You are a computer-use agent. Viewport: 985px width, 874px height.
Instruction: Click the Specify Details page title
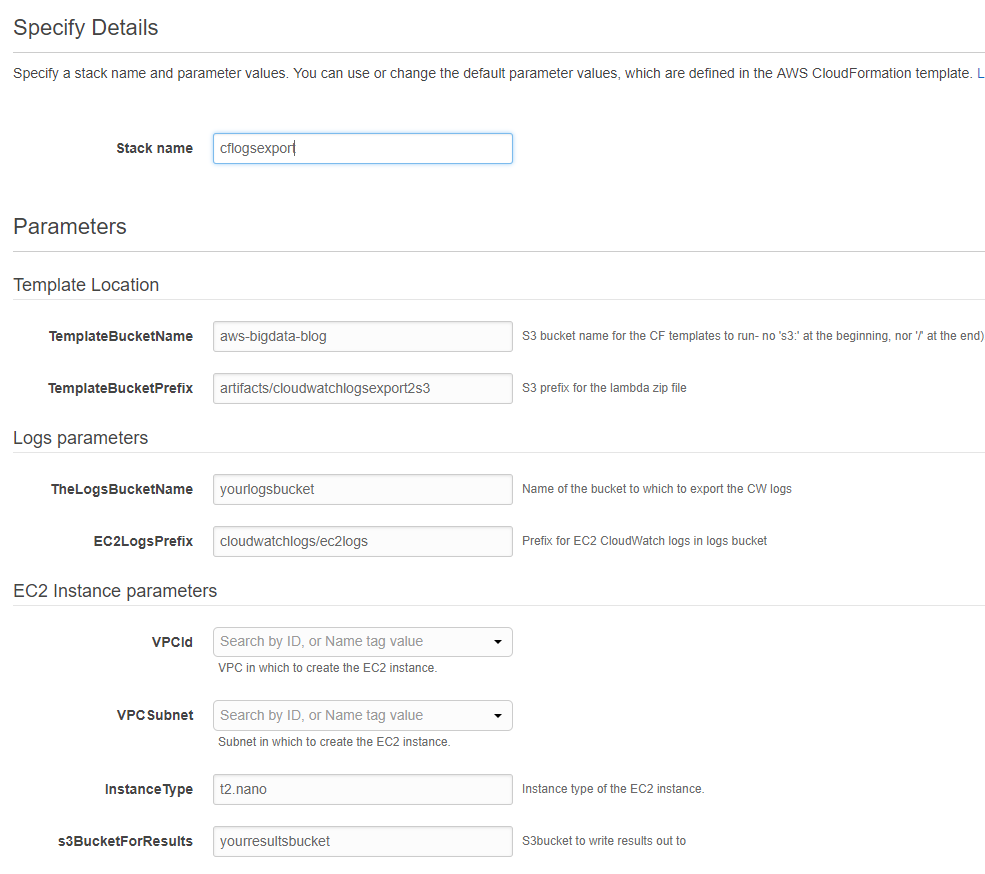click(x=85, y=28)
